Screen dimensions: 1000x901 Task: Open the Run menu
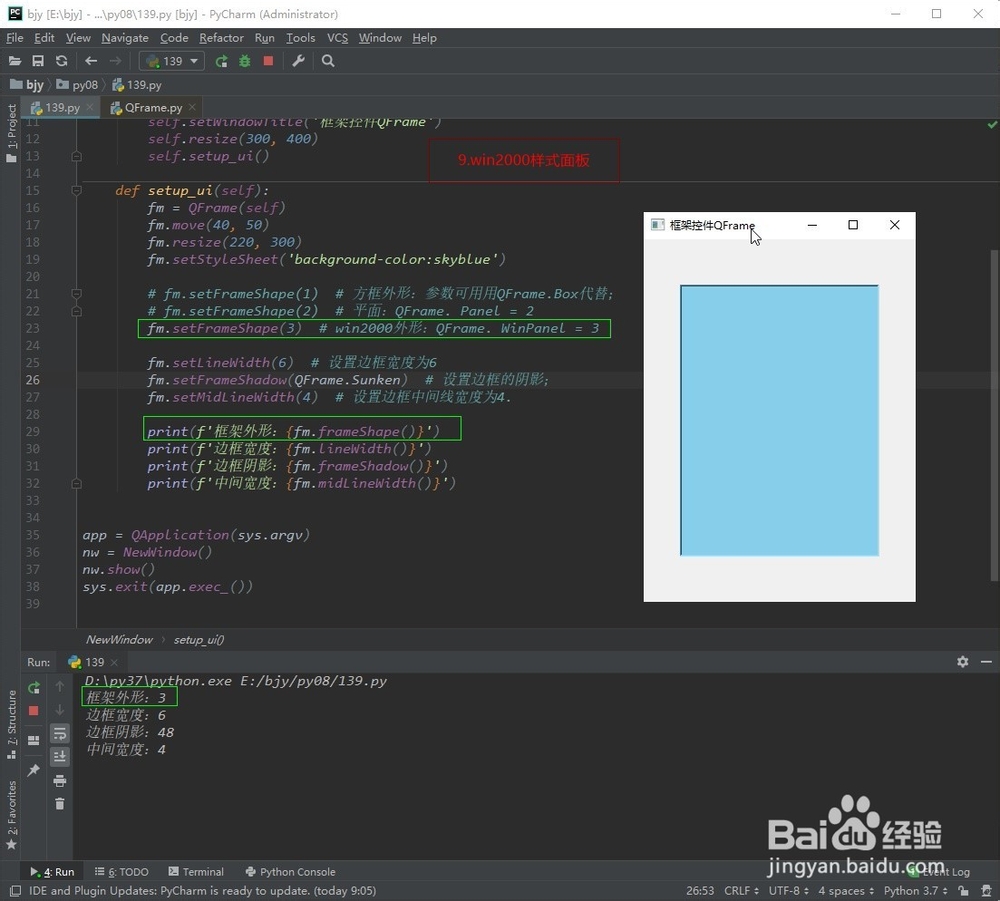[x=265, y=38]
